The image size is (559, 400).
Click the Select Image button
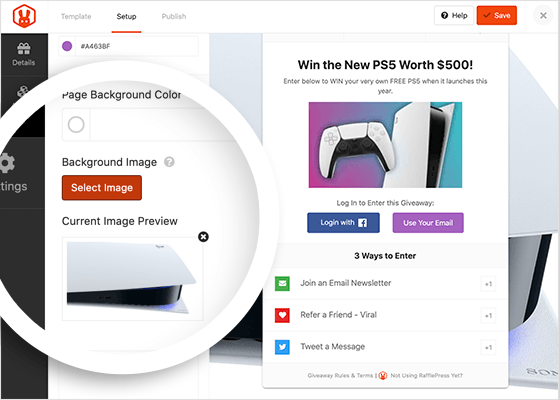pyautogui.click(x=102, y=188)
